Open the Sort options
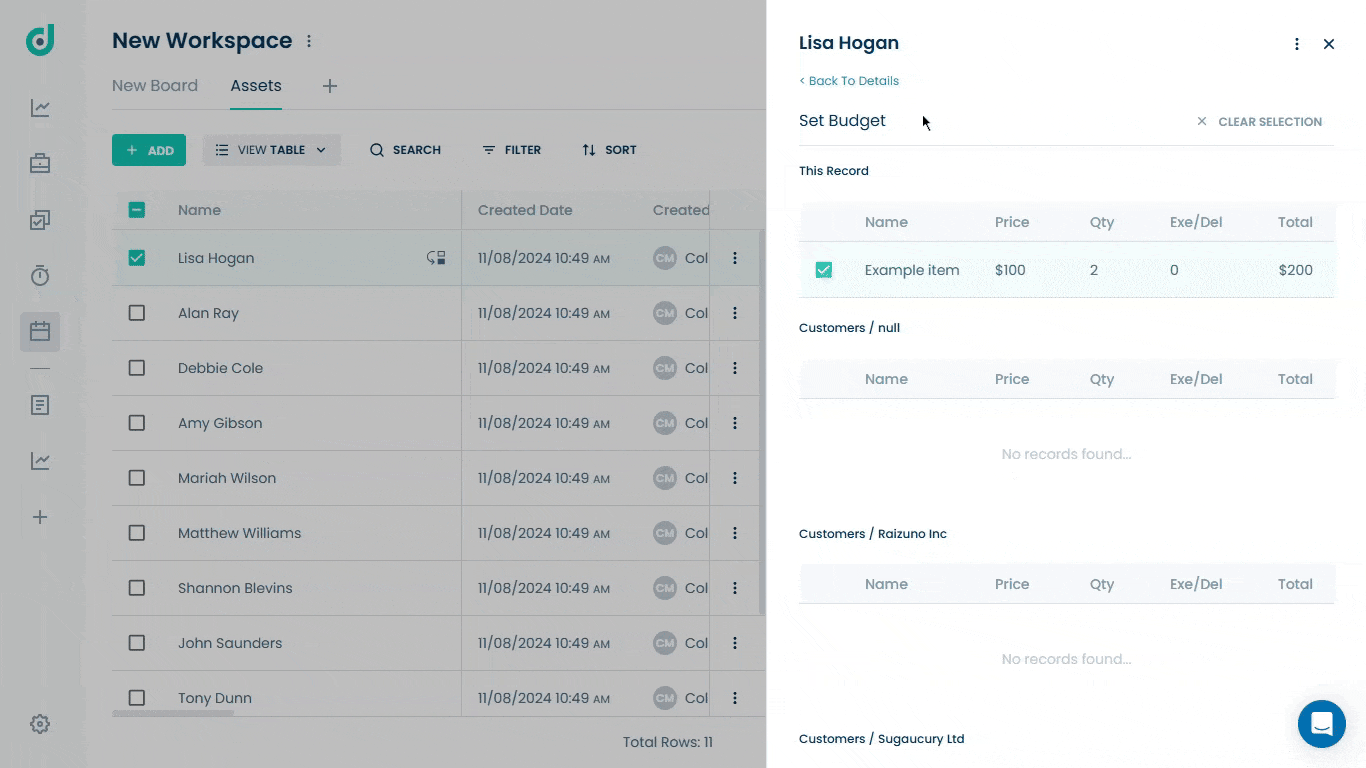Screen dimensions: 1366x768 [609, 150]
